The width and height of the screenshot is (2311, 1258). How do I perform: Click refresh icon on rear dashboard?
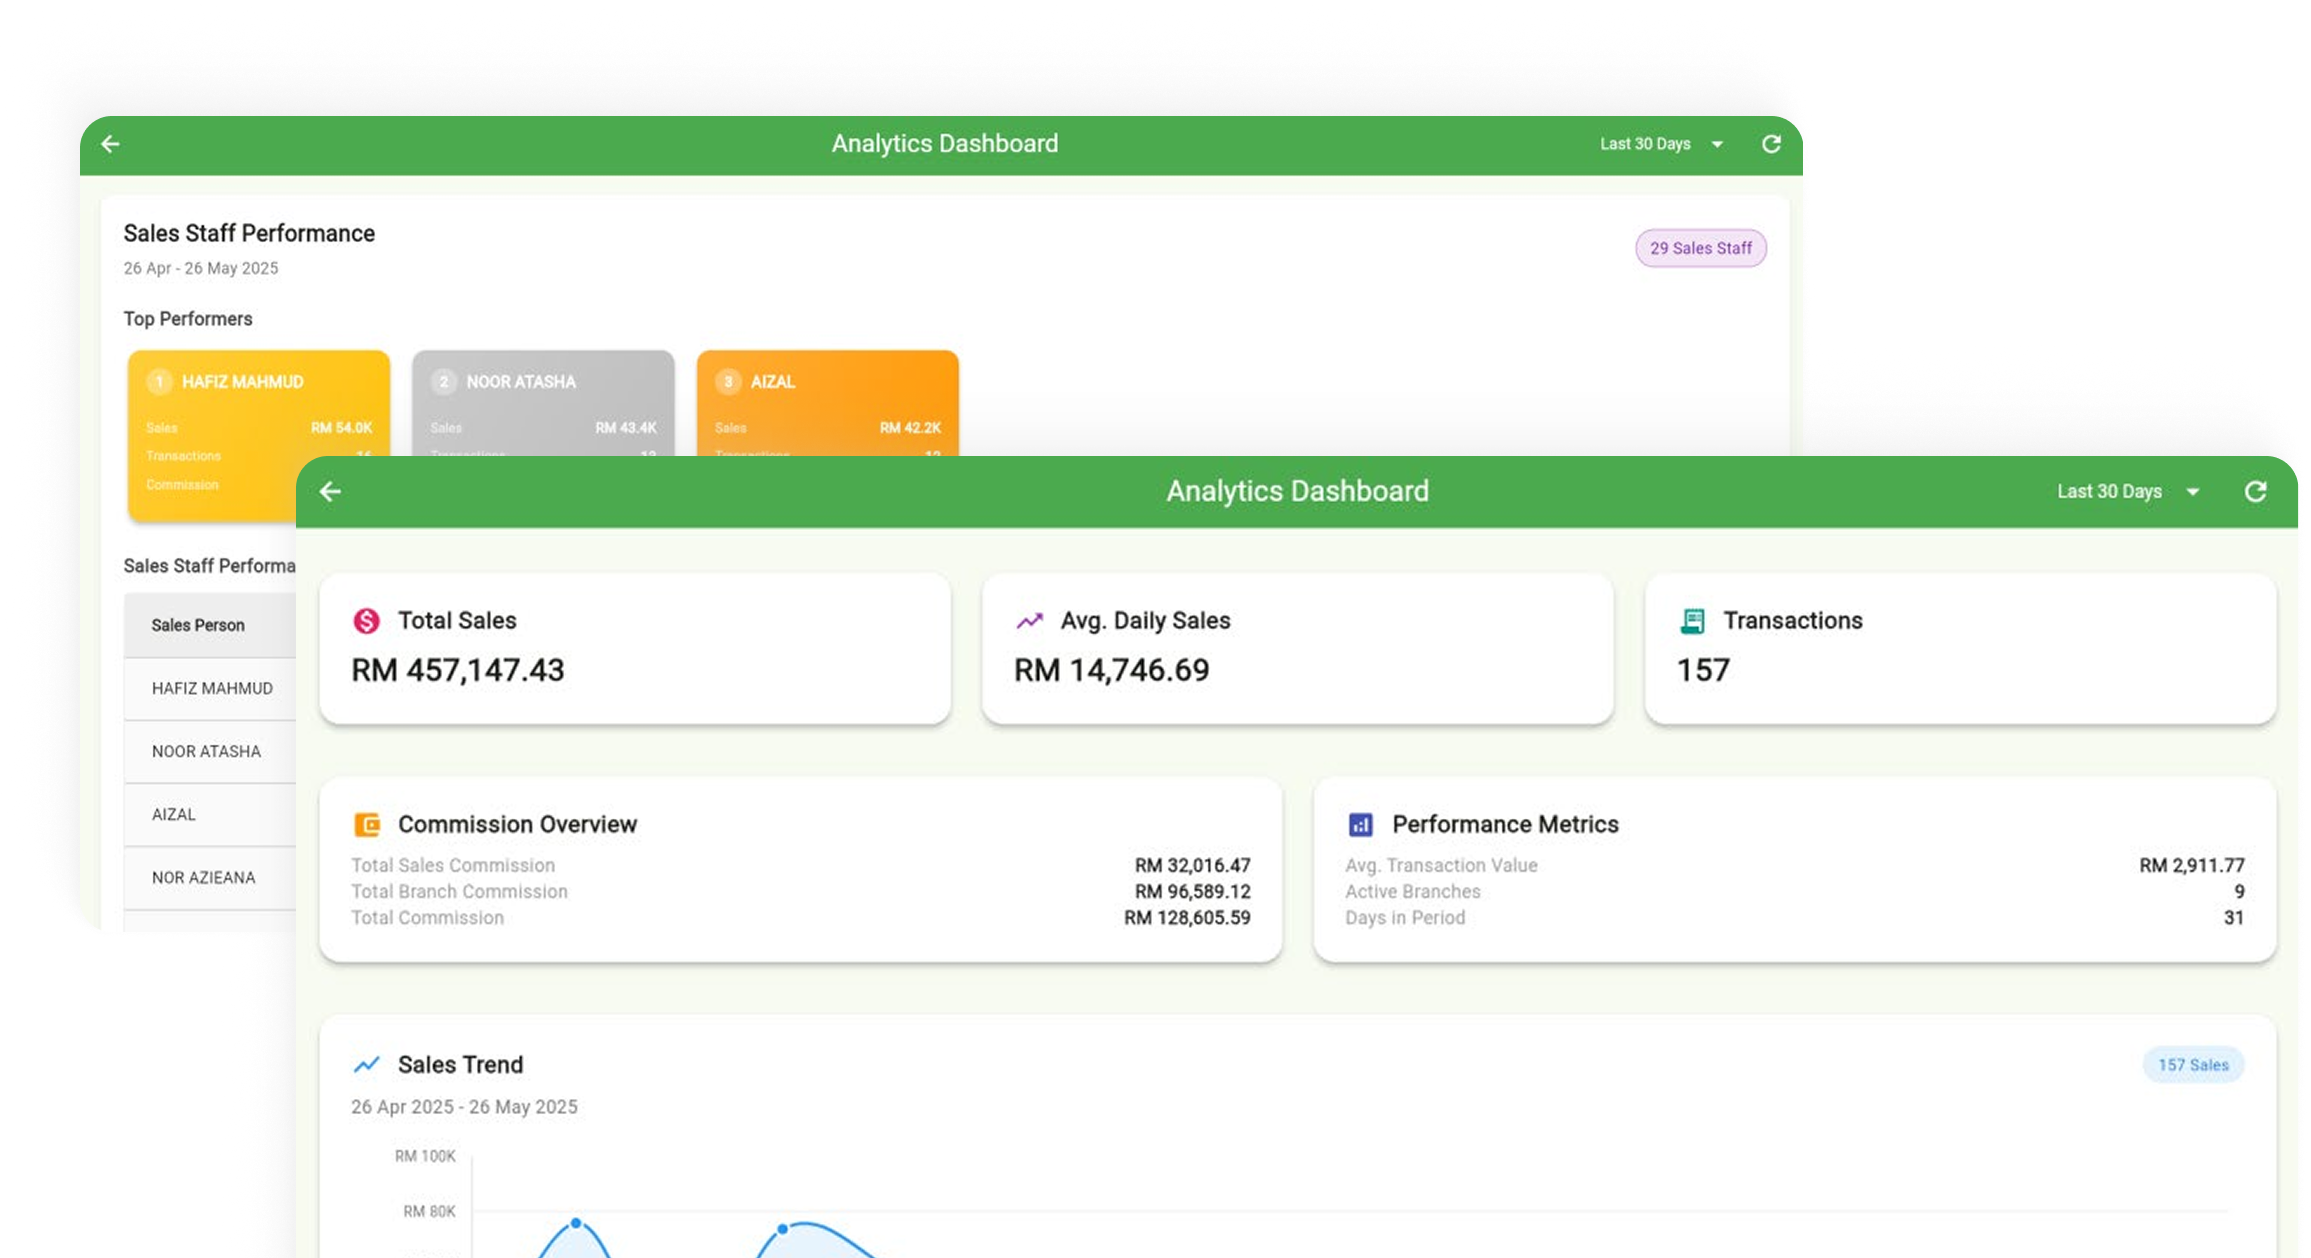pyautogui.click(x=1771, y=144)
